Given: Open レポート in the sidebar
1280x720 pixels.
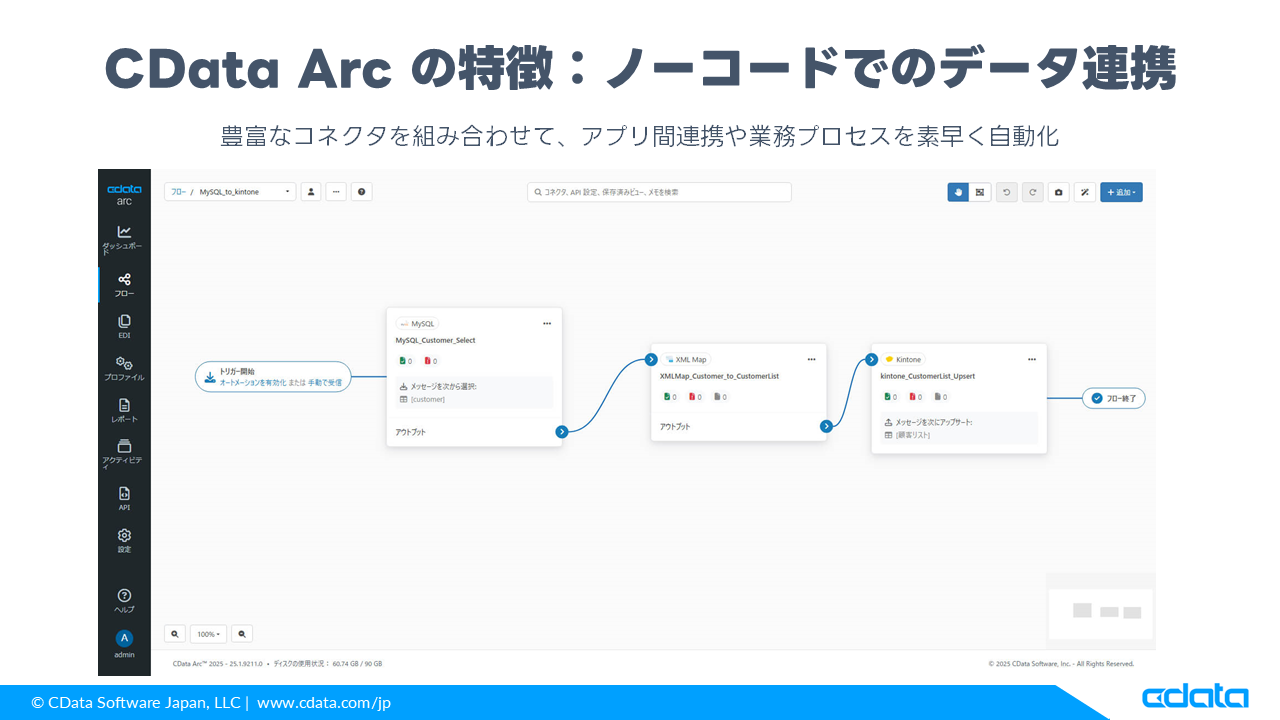Looking at the screenshot, I should [x=124, y=411].
